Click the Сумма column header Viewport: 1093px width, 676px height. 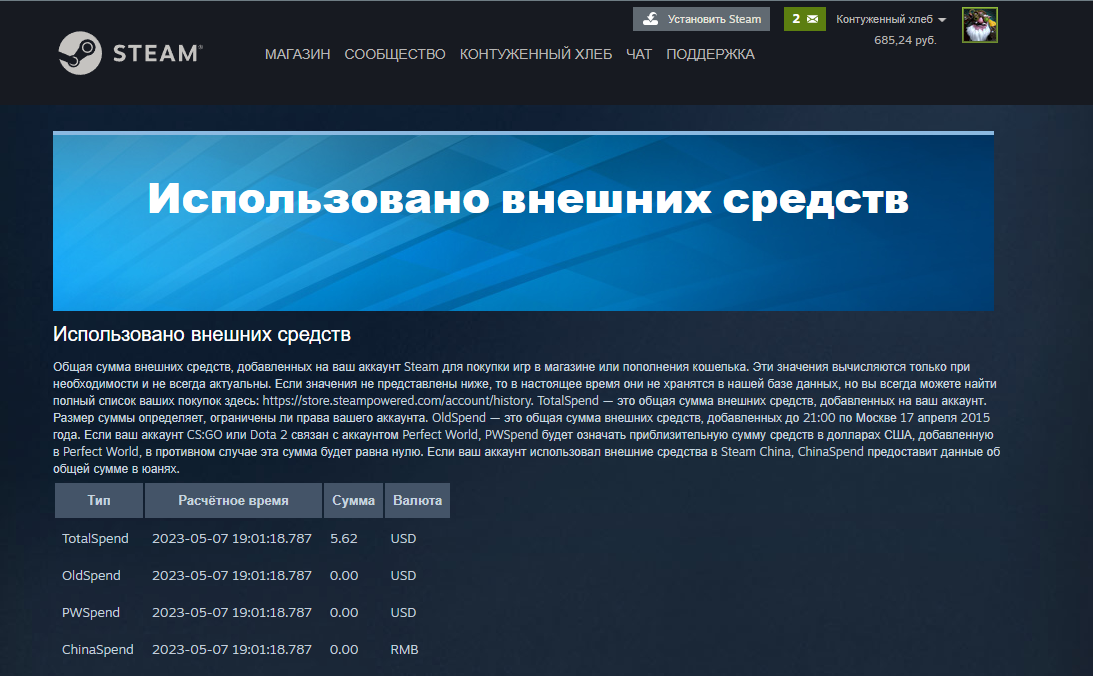[x=353, y=500]
